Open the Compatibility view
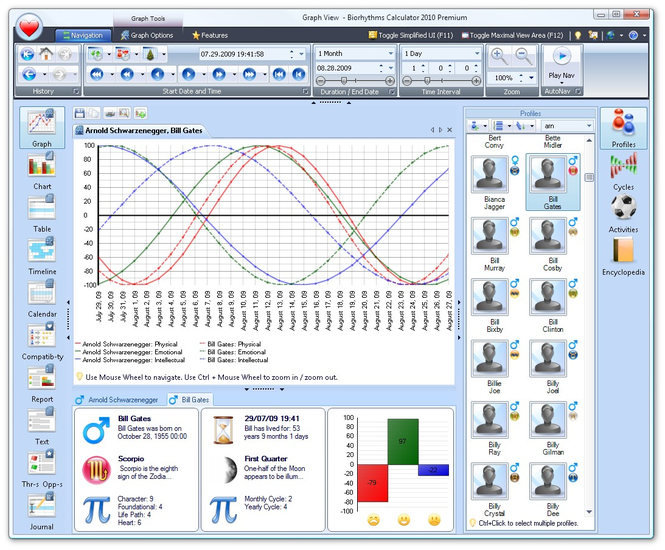 (x=42, y=341)
